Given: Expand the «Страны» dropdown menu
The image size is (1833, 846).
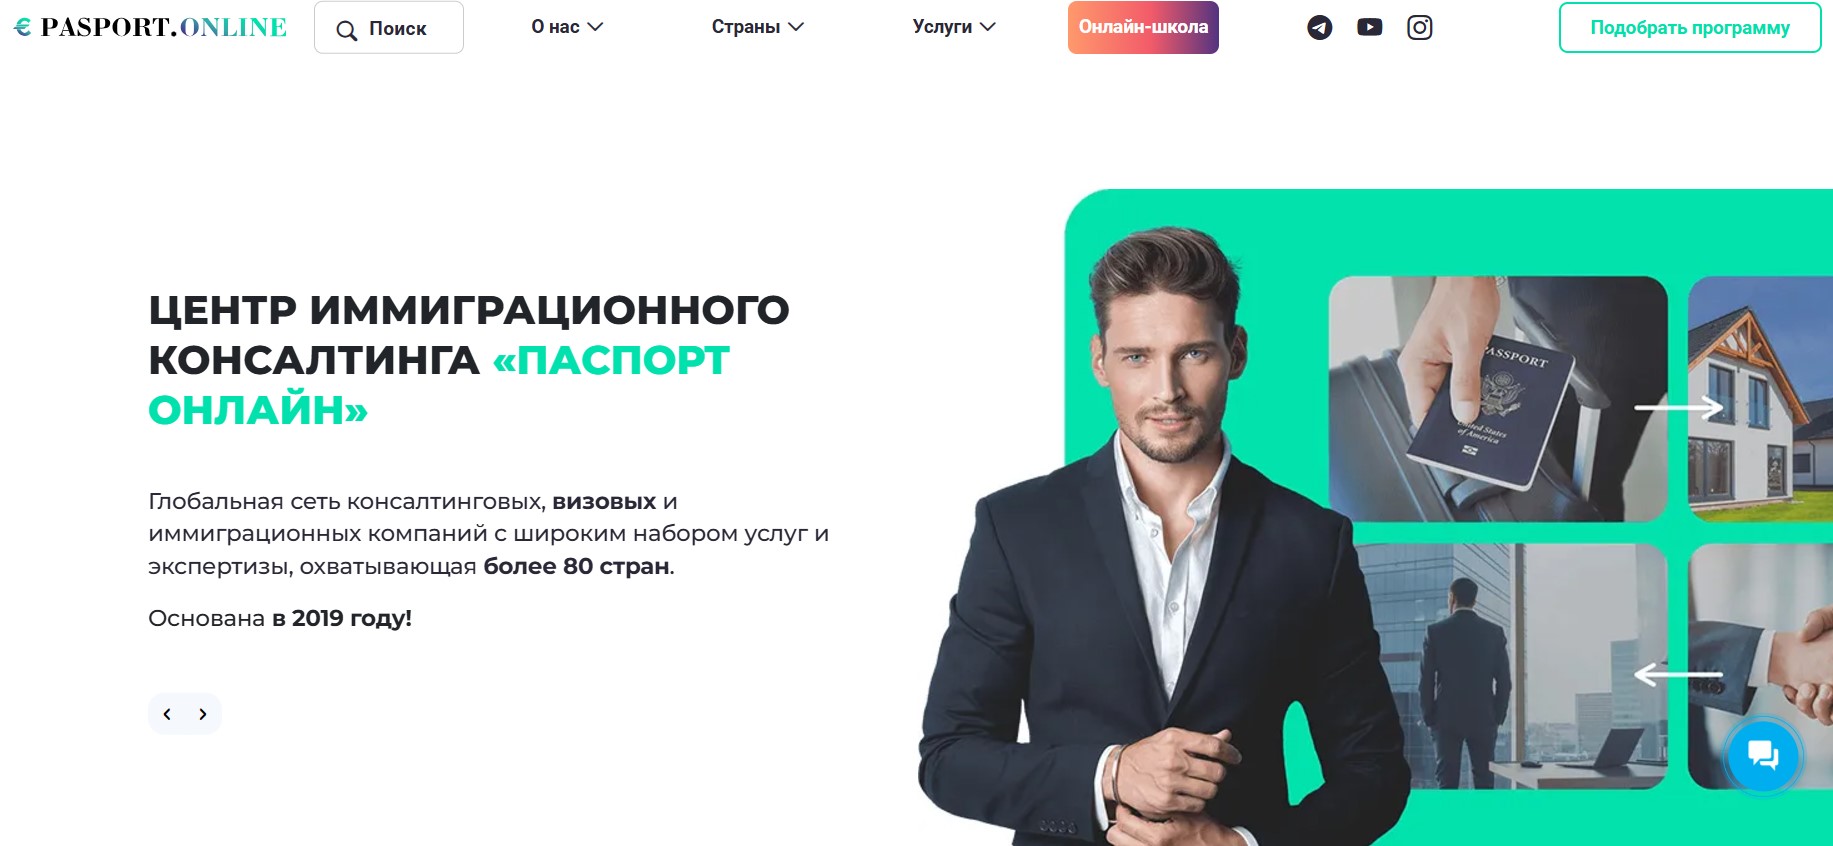Looking at the screenshot, I should click(757, 27).
